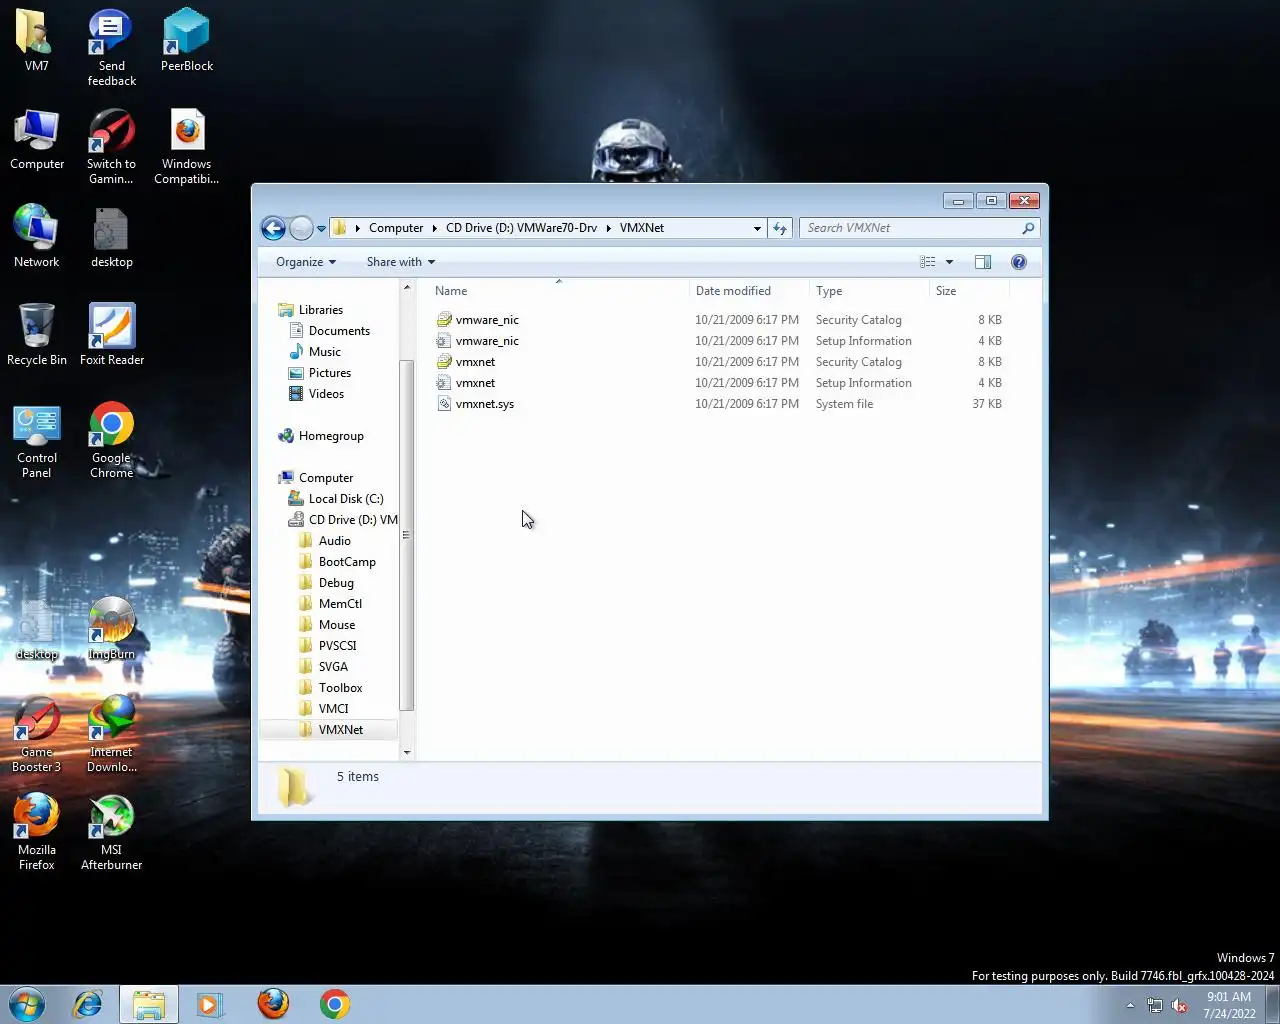Open Internet Explorer from taskbar
The width and height of the screenshot is (1280, 1024).
[88, 1004]
